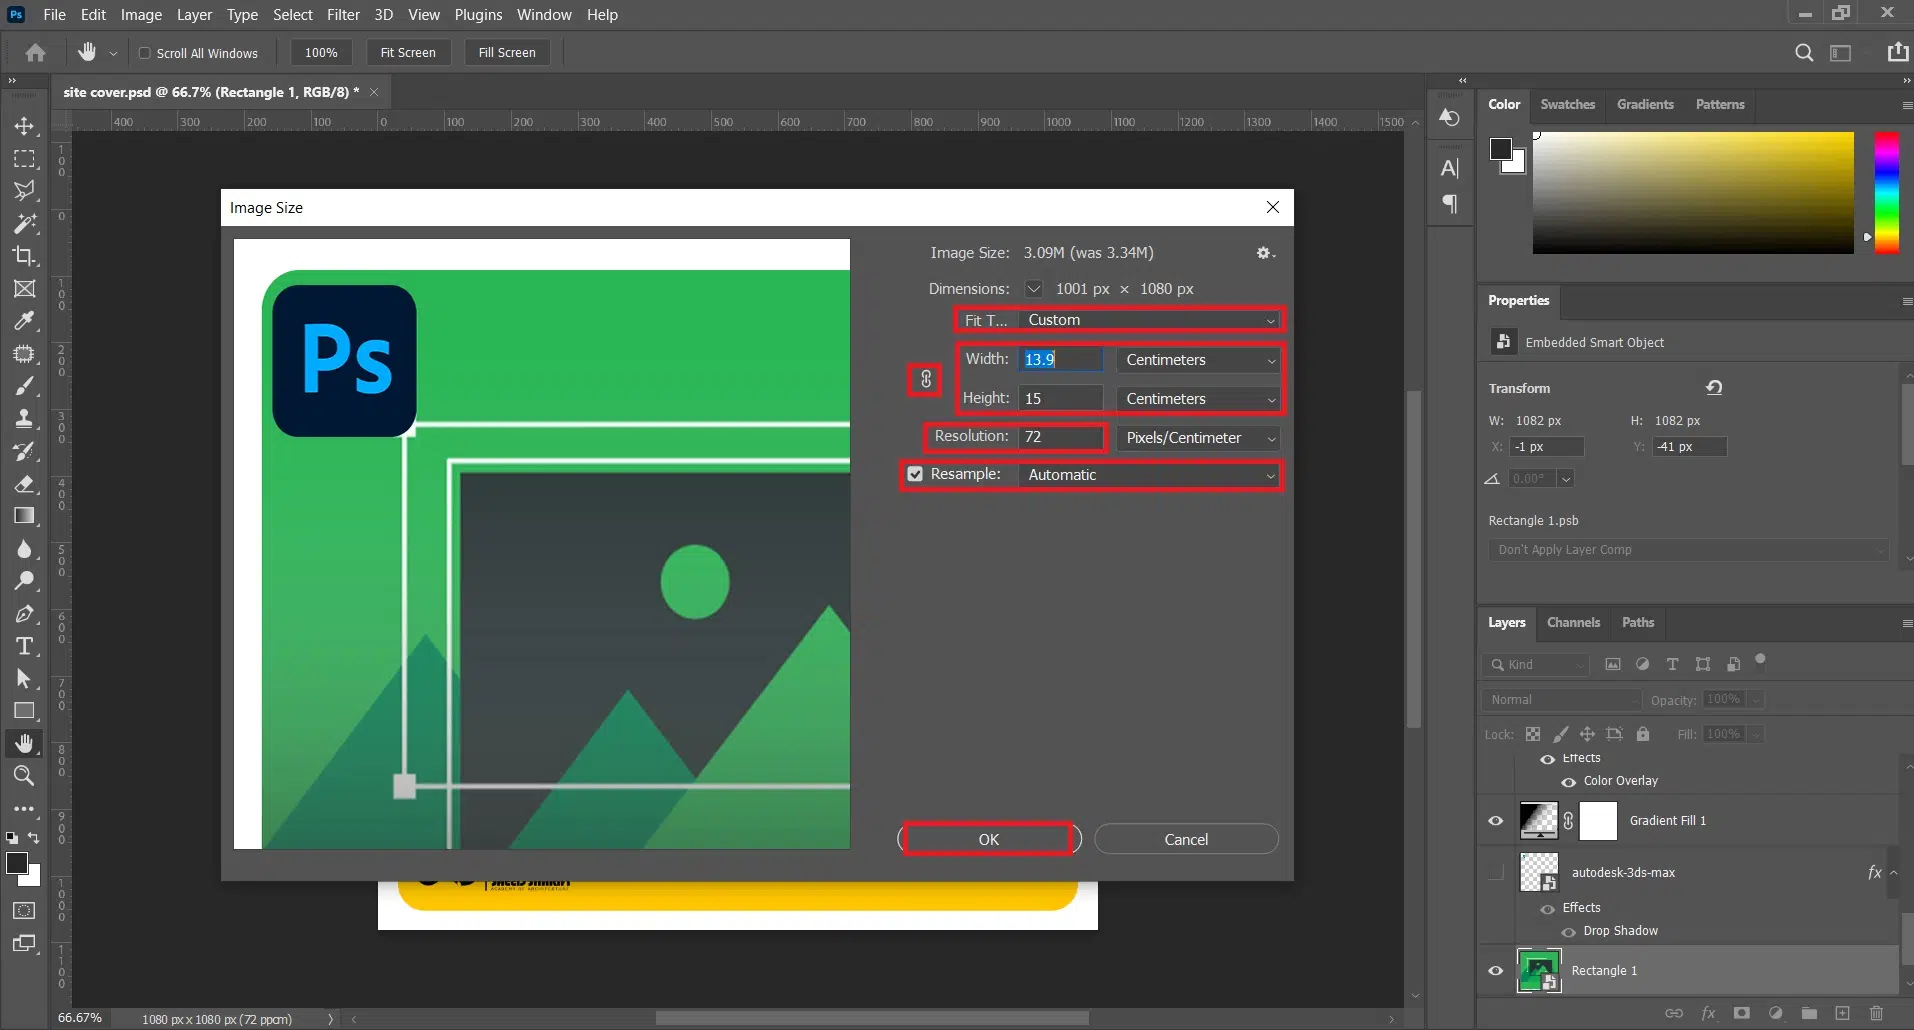
Task: Hide the Gradient Fill 1 layer
Action: click(x=1496, y=821)
